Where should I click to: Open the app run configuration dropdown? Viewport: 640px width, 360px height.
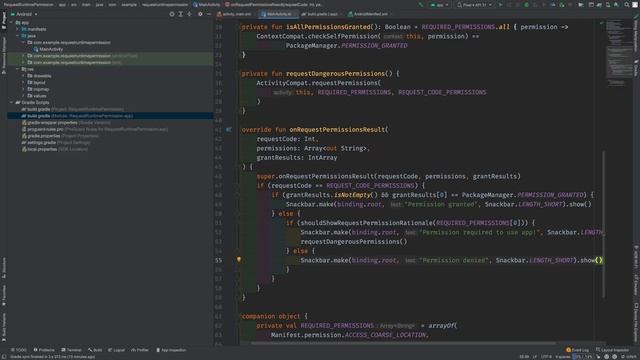pyautogui.click(x=440, y=5)
